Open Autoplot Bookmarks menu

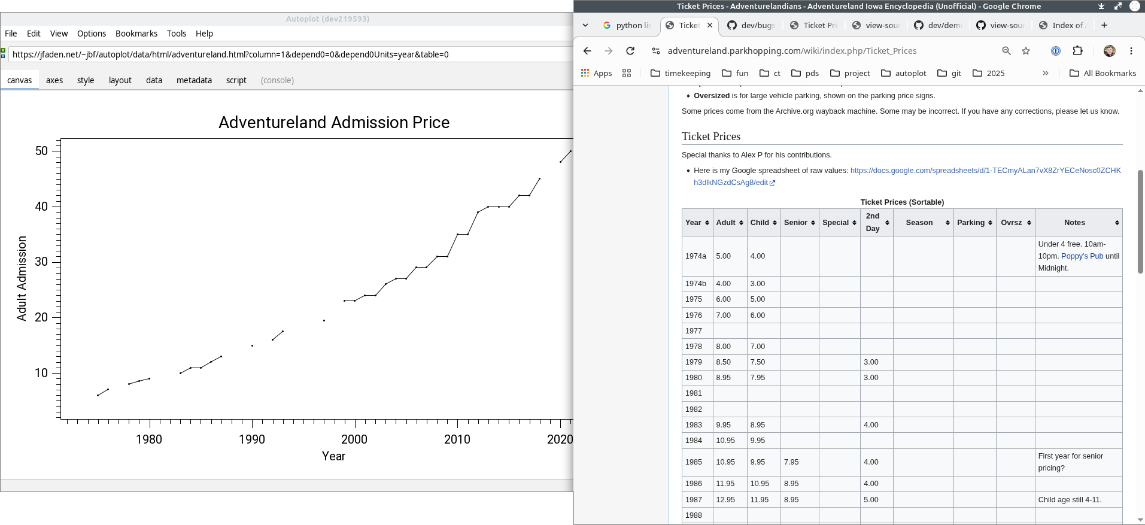coord(137,34)
